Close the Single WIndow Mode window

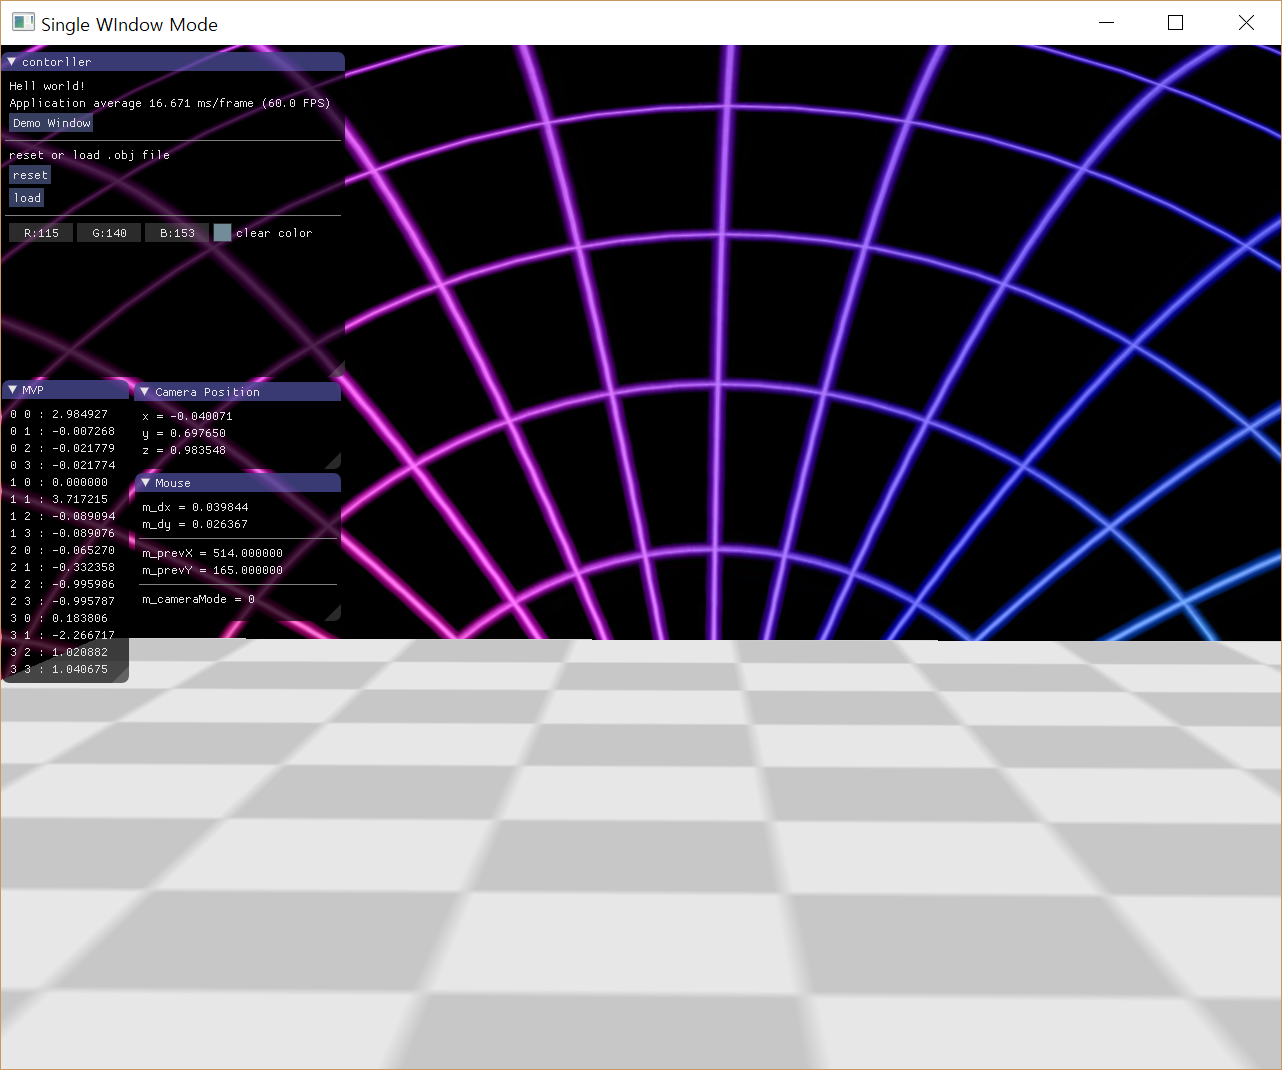click(1246, 23)
